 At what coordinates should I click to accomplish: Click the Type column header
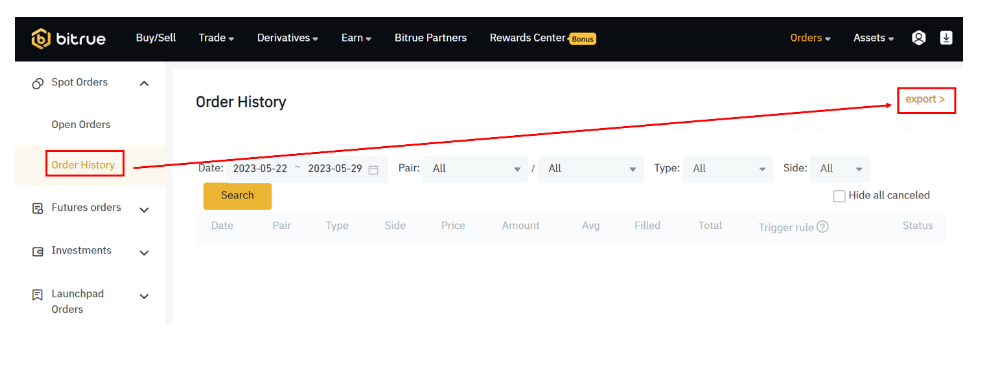[x=337, y=226]
